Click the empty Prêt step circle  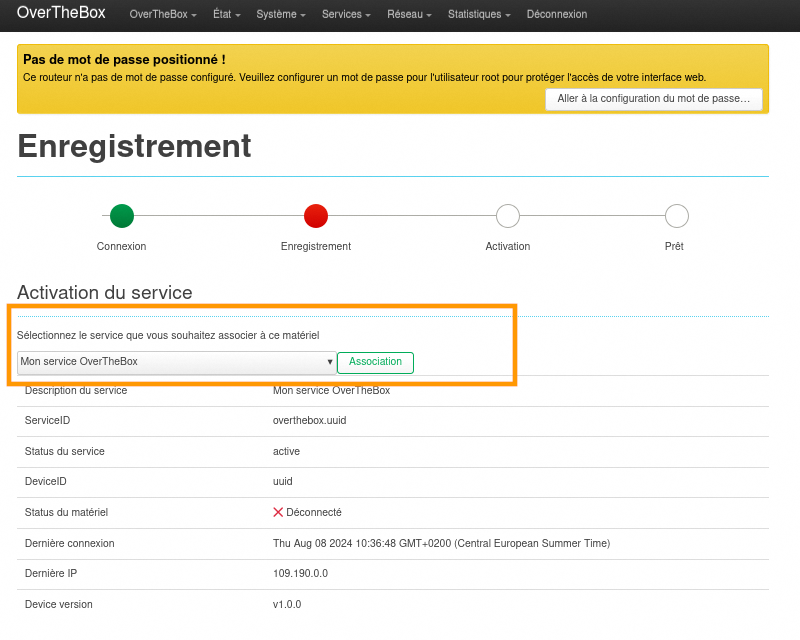pos(677,216)
